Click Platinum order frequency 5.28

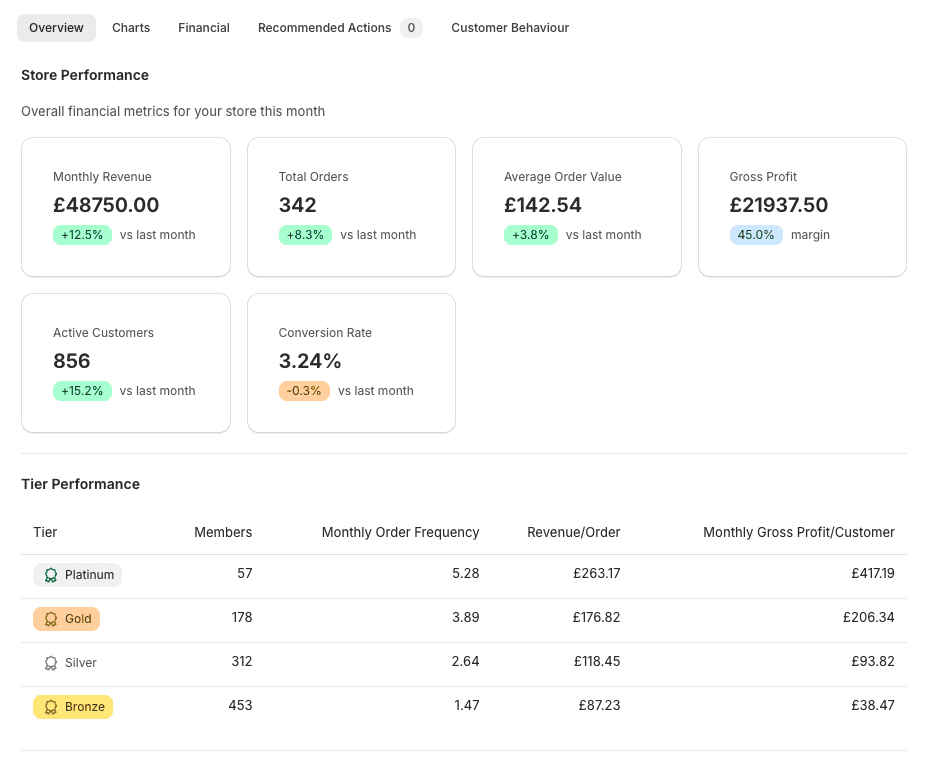(466, 573)
